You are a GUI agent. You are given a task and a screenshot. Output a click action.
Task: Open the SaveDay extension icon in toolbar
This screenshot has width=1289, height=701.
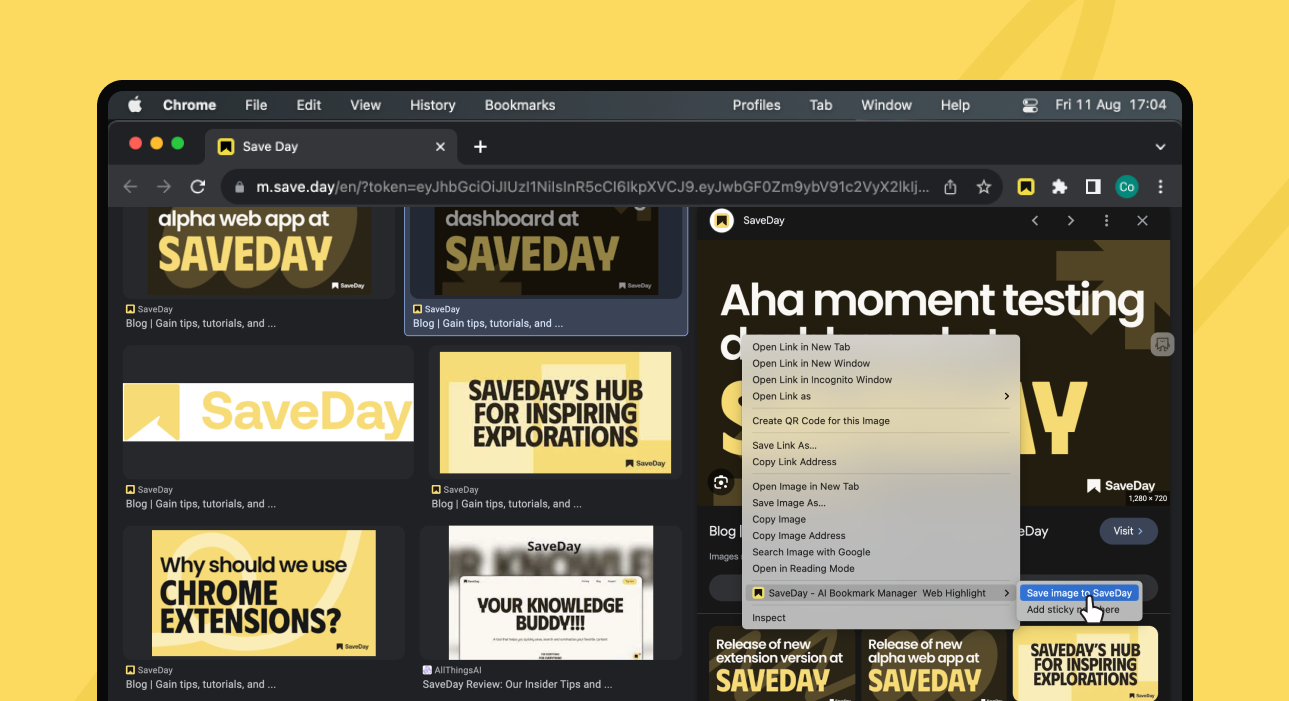pyautogui.click(x=1025, y=187)
